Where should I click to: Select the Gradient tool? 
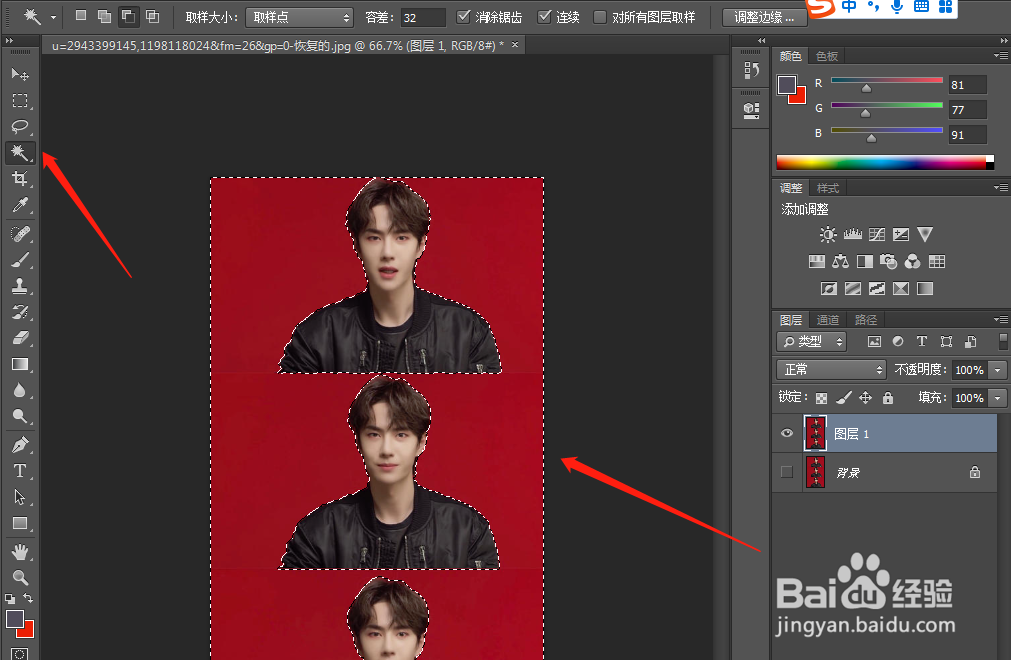(20, 364)
